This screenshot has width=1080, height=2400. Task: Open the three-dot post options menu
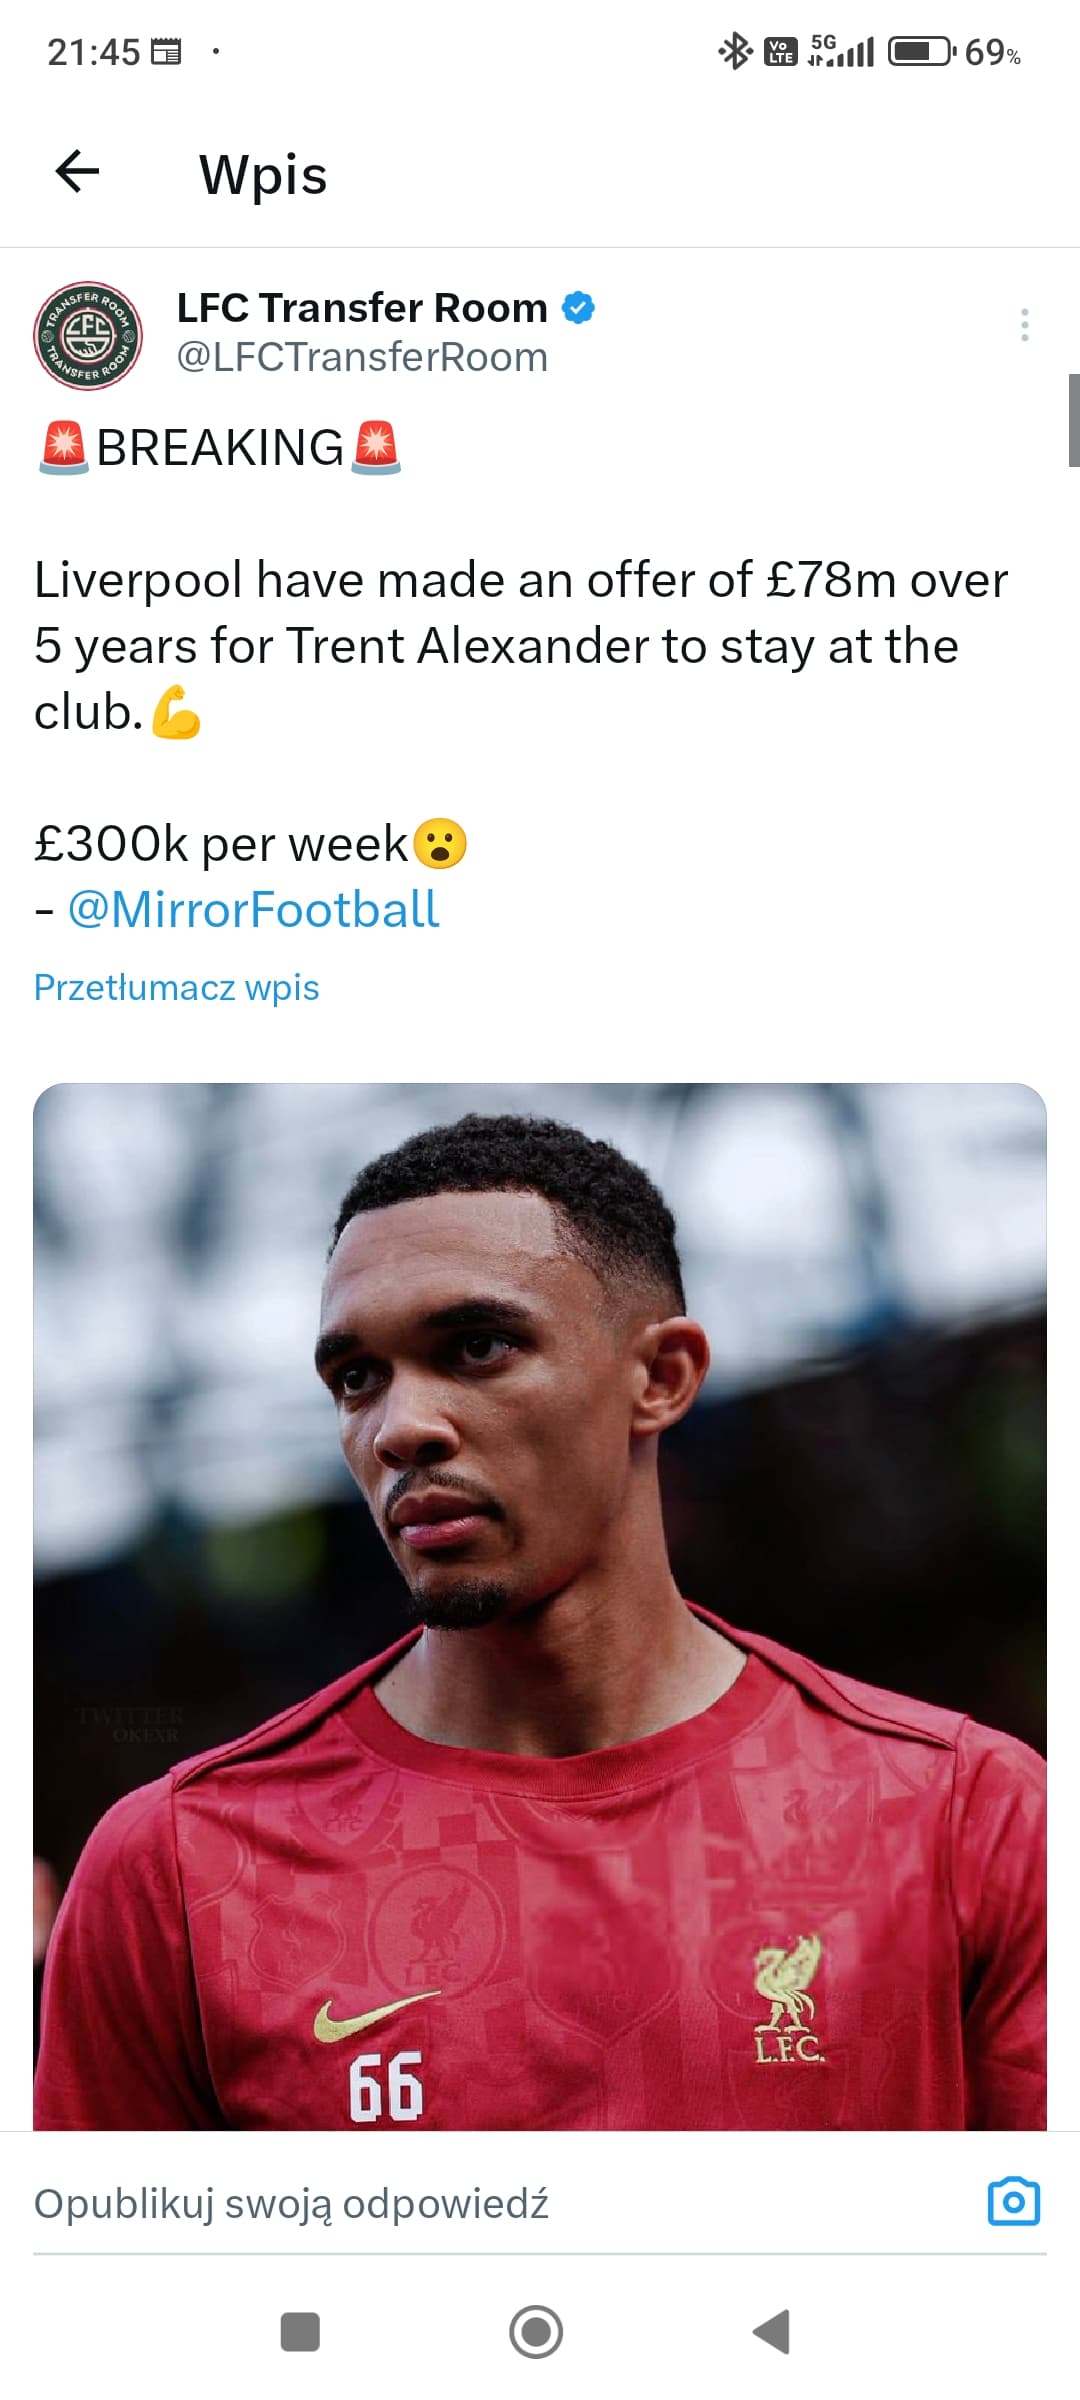[x=1024, y=325]
